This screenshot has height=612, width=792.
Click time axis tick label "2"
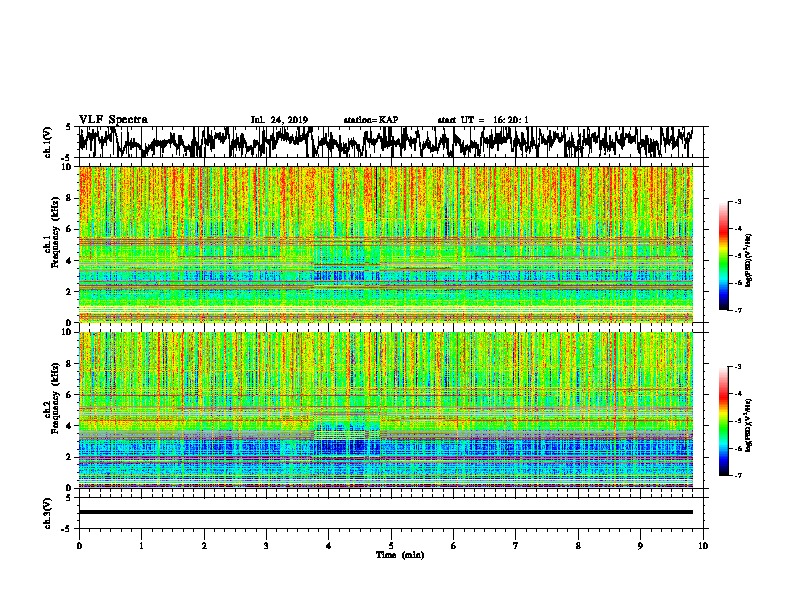coord(204,546)
